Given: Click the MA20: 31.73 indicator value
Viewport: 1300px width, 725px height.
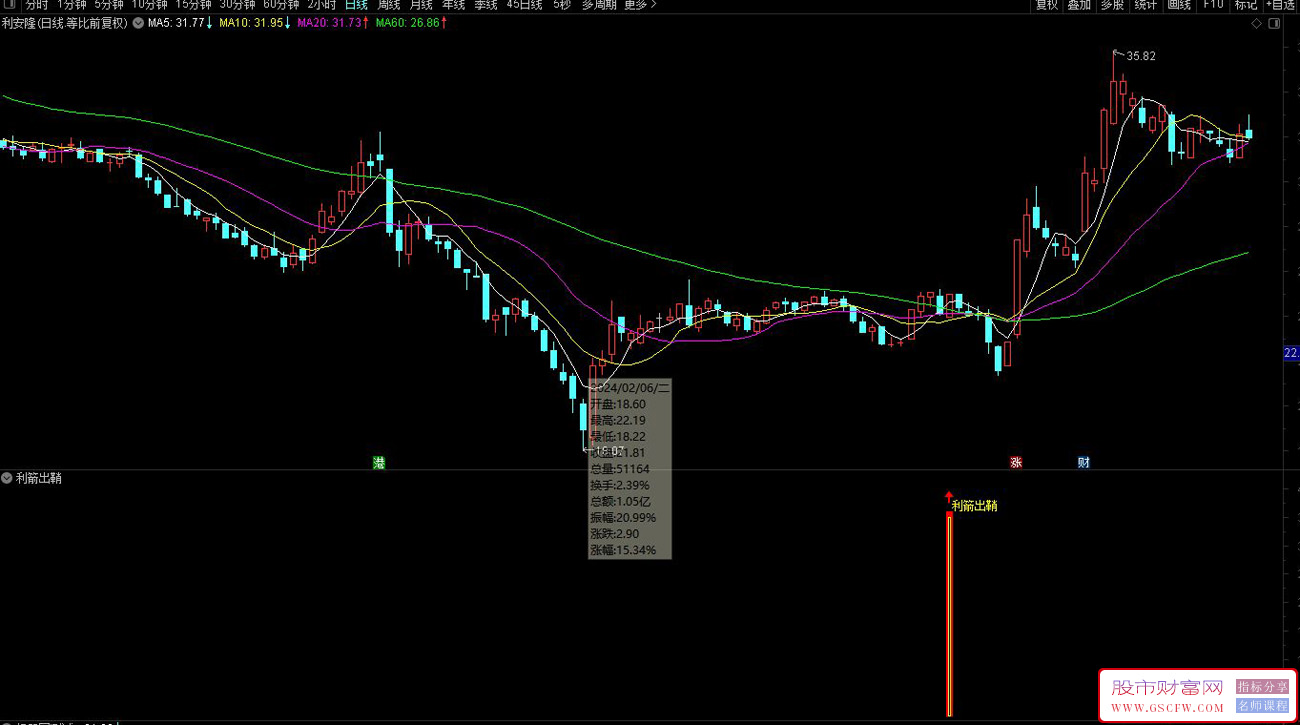Looking at the screenshot, I should [x=333, y=23].
